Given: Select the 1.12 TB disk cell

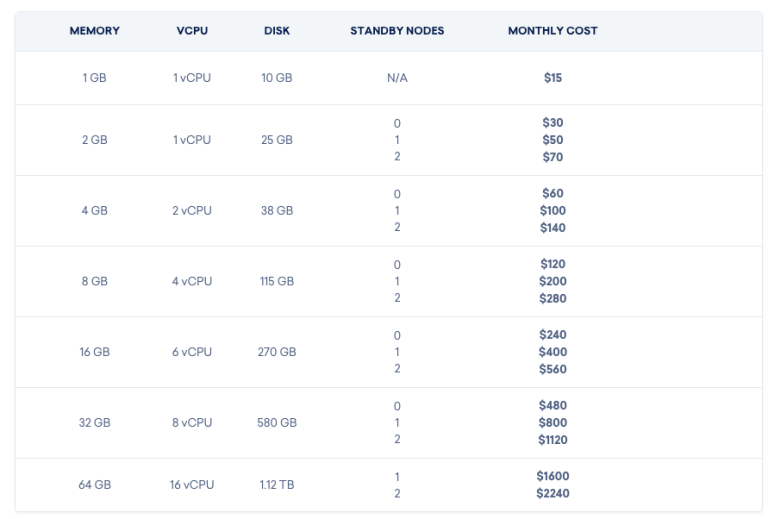Looking at the screenshot, I should click(277, 485).
